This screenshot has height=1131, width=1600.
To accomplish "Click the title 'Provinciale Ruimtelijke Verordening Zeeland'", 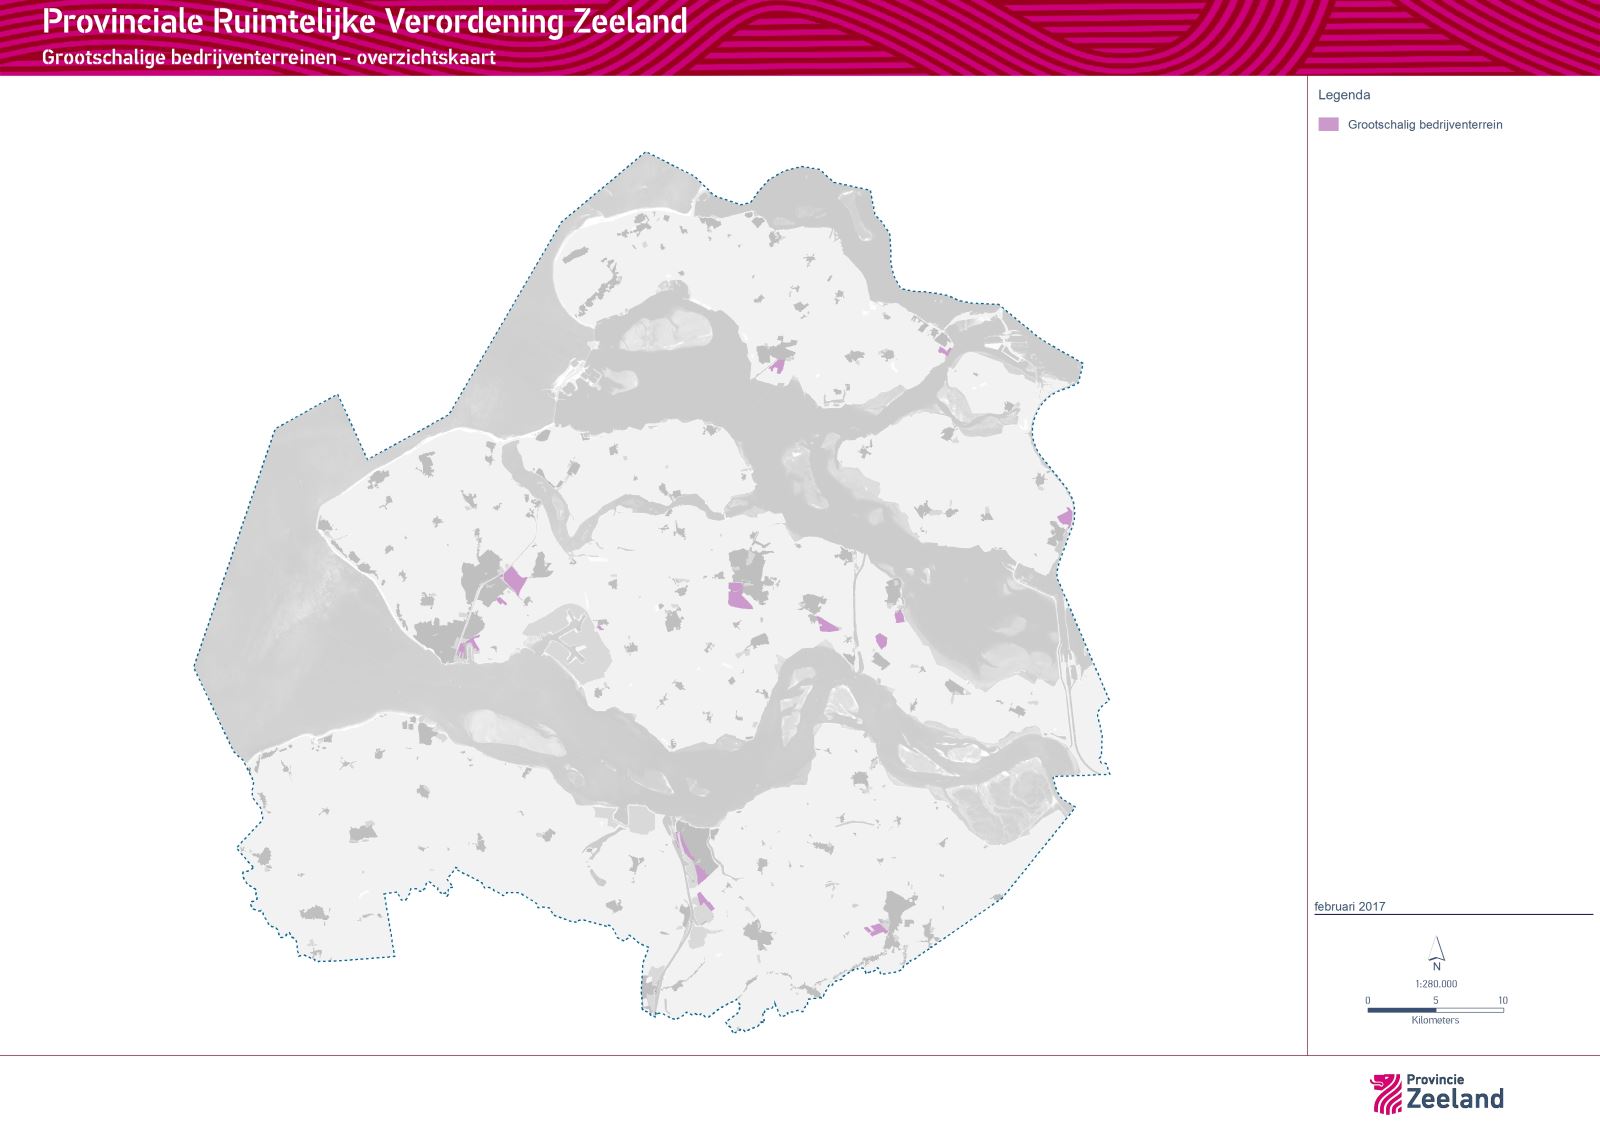I will pyautogui.click(x=365, y=21).
